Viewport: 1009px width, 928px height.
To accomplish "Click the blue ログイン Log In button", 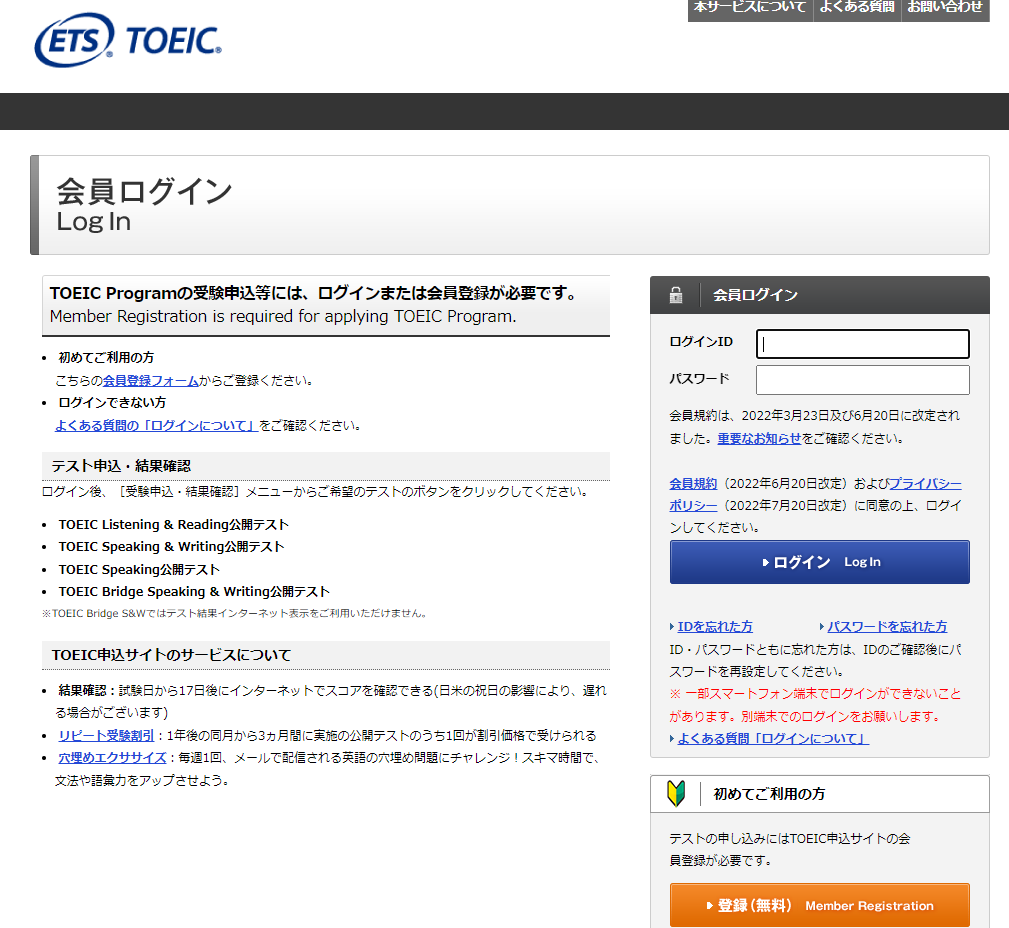I will 819,562.
